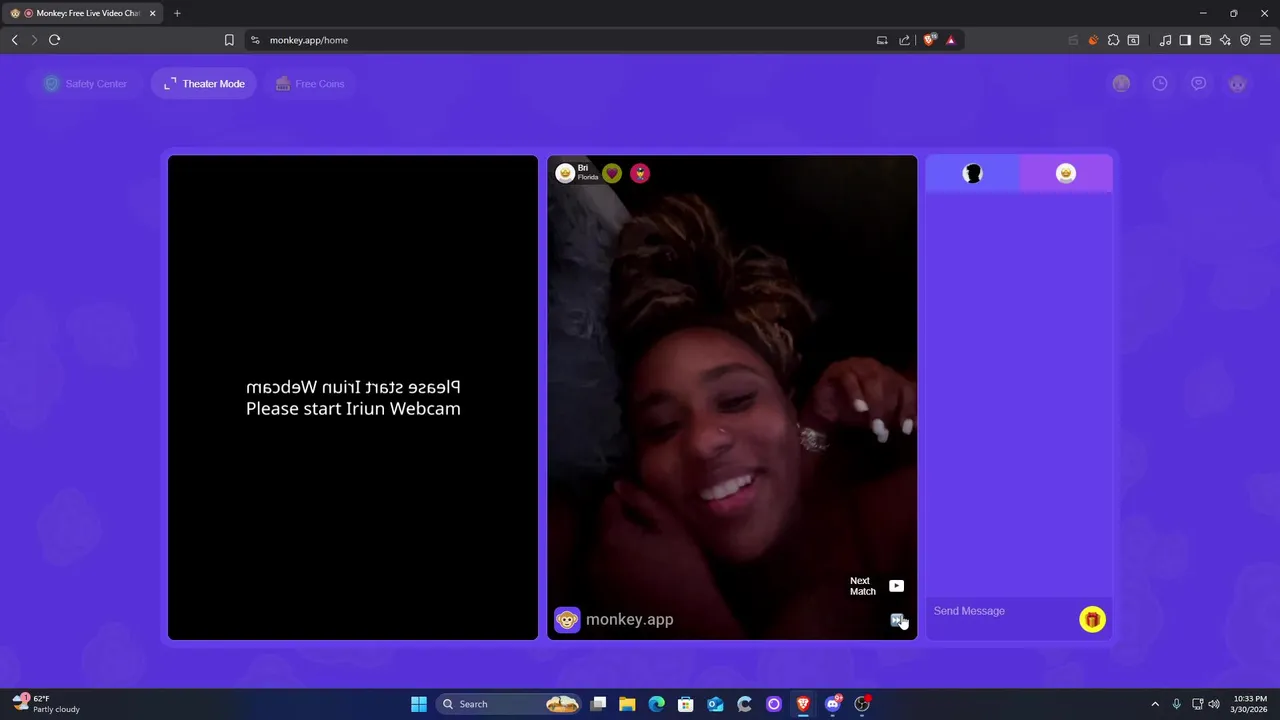Open OBS Studio from the taskbar
Screen dimensions: 1280x720
point(862,704)
